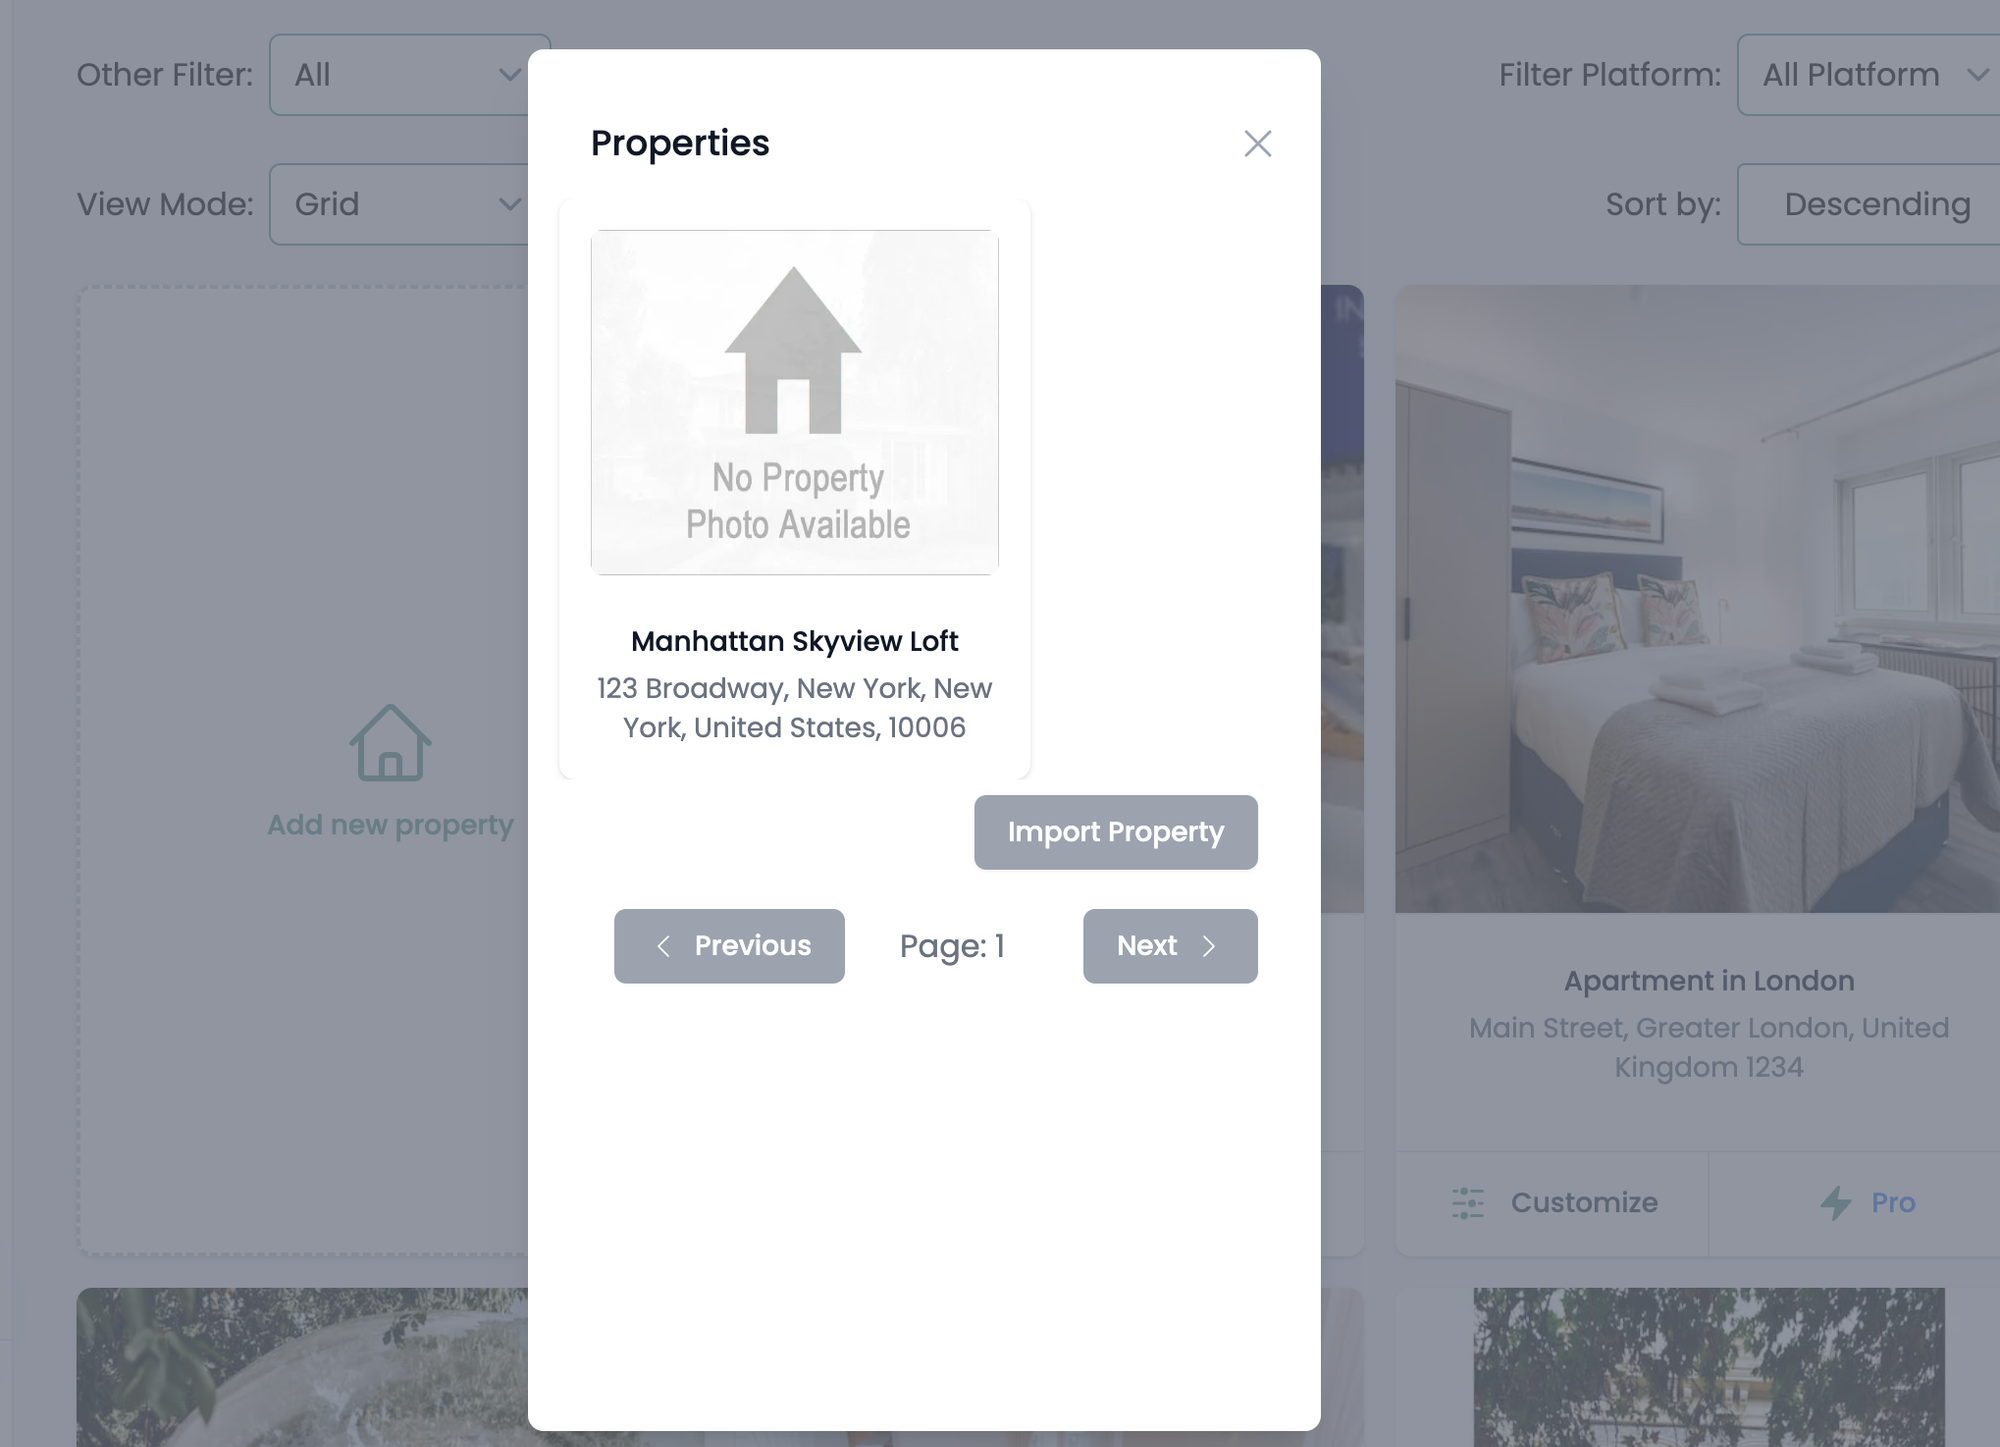The image size is (2000, 1447).
Task: Click the right chevron in Next button
Action: 1209,946
